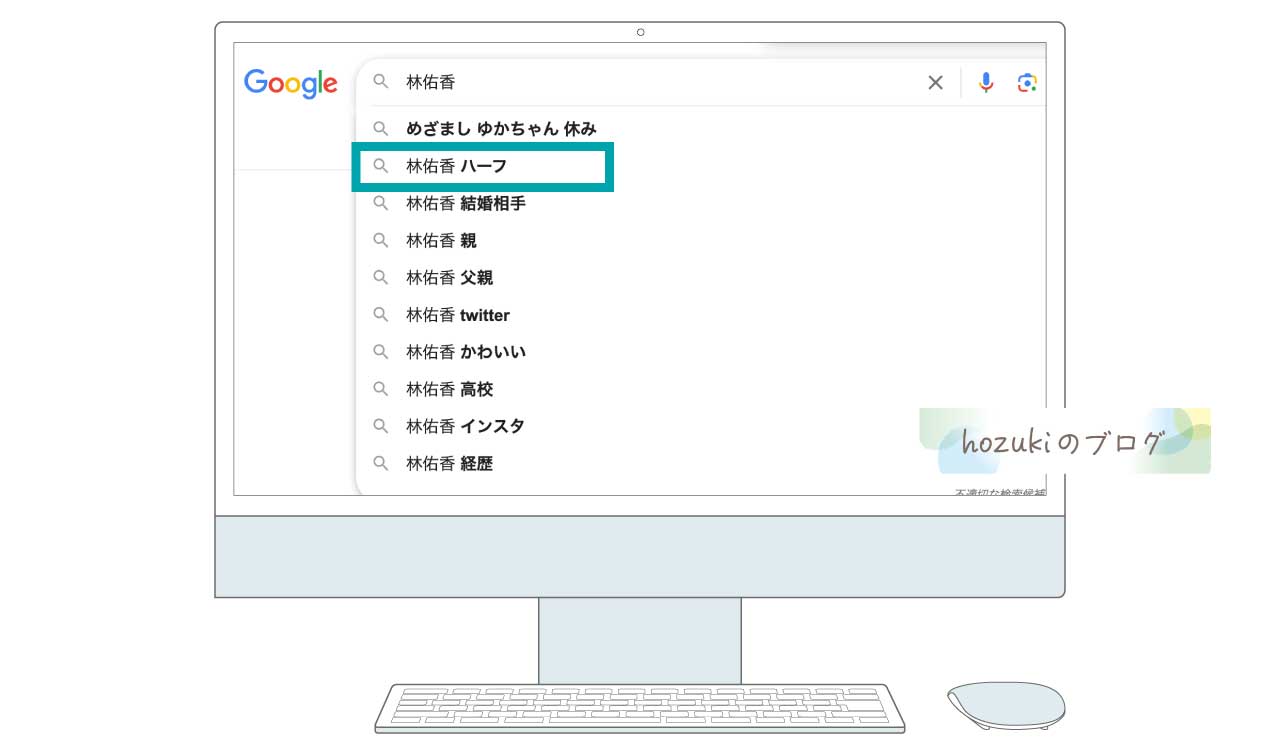Image resolution: width=1280 pixels, height=750 pixels.
Task: Click search icon beside 林佑香 高校
Action: 380,389
